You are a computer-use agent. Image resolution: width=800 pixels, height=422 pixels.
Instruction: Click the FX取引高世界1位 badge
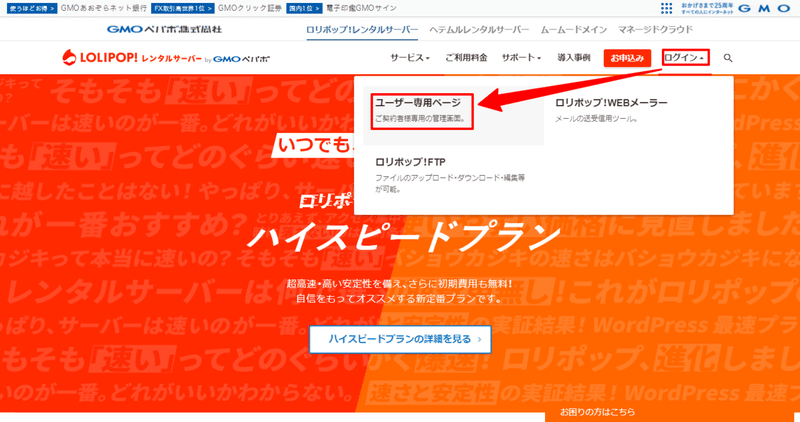click(183, 8)
